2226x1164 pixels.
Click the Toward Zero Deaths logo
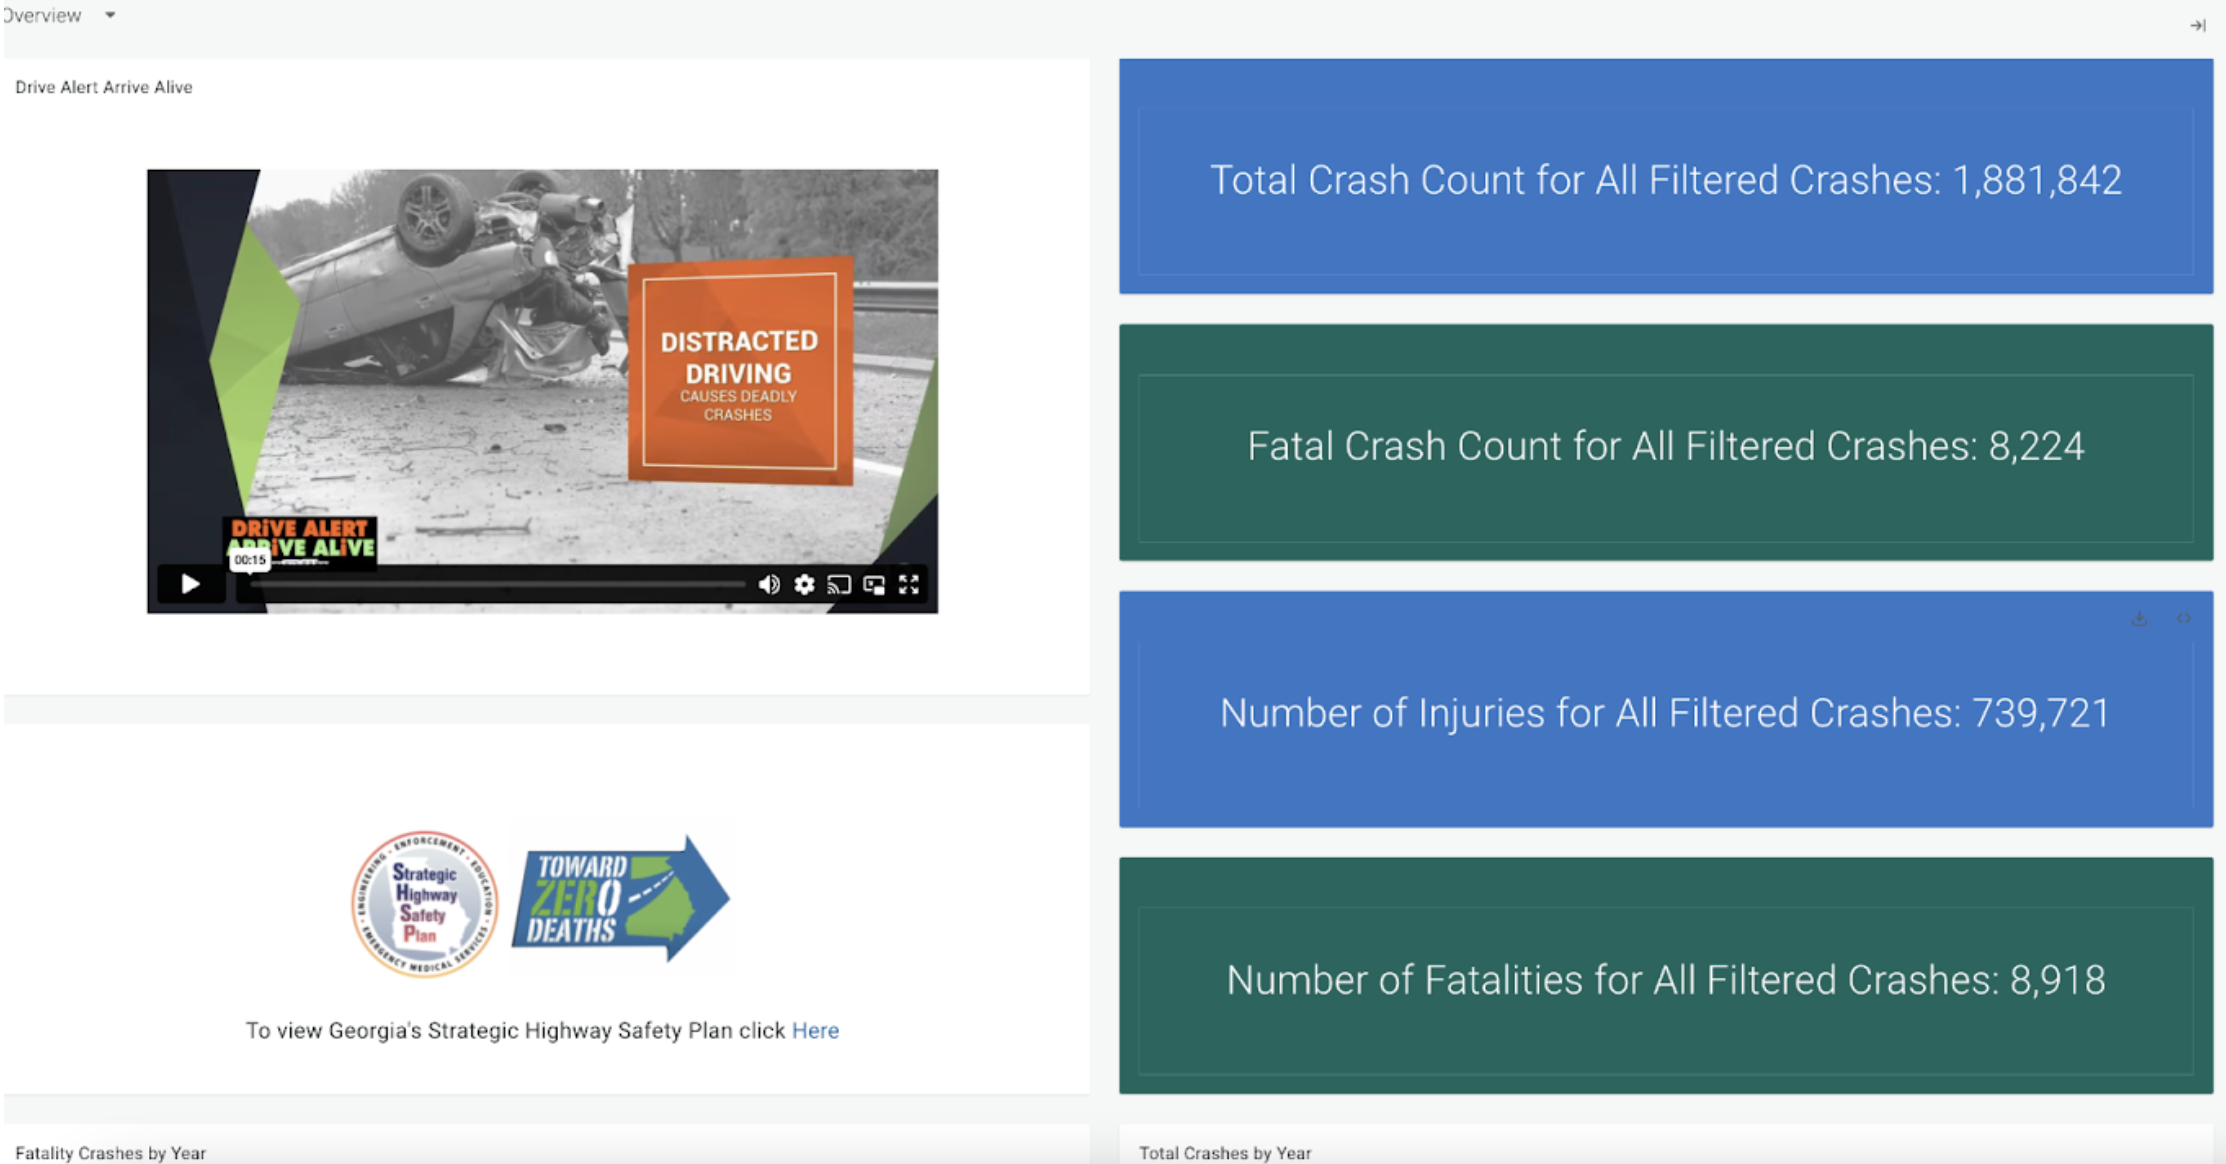tap(620, 899)
